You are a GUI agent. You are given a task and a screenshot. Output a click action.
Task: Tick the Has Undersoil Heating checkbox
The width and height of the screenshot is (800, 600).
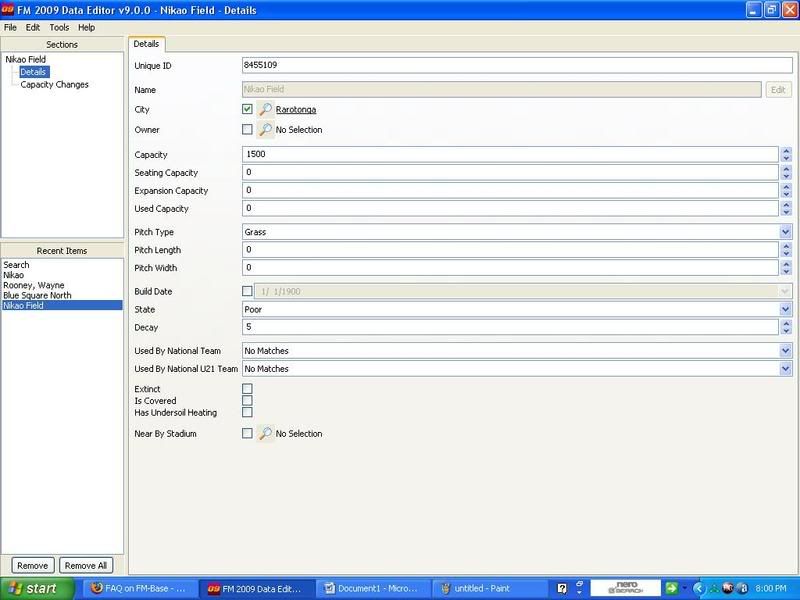click(247, 412)
